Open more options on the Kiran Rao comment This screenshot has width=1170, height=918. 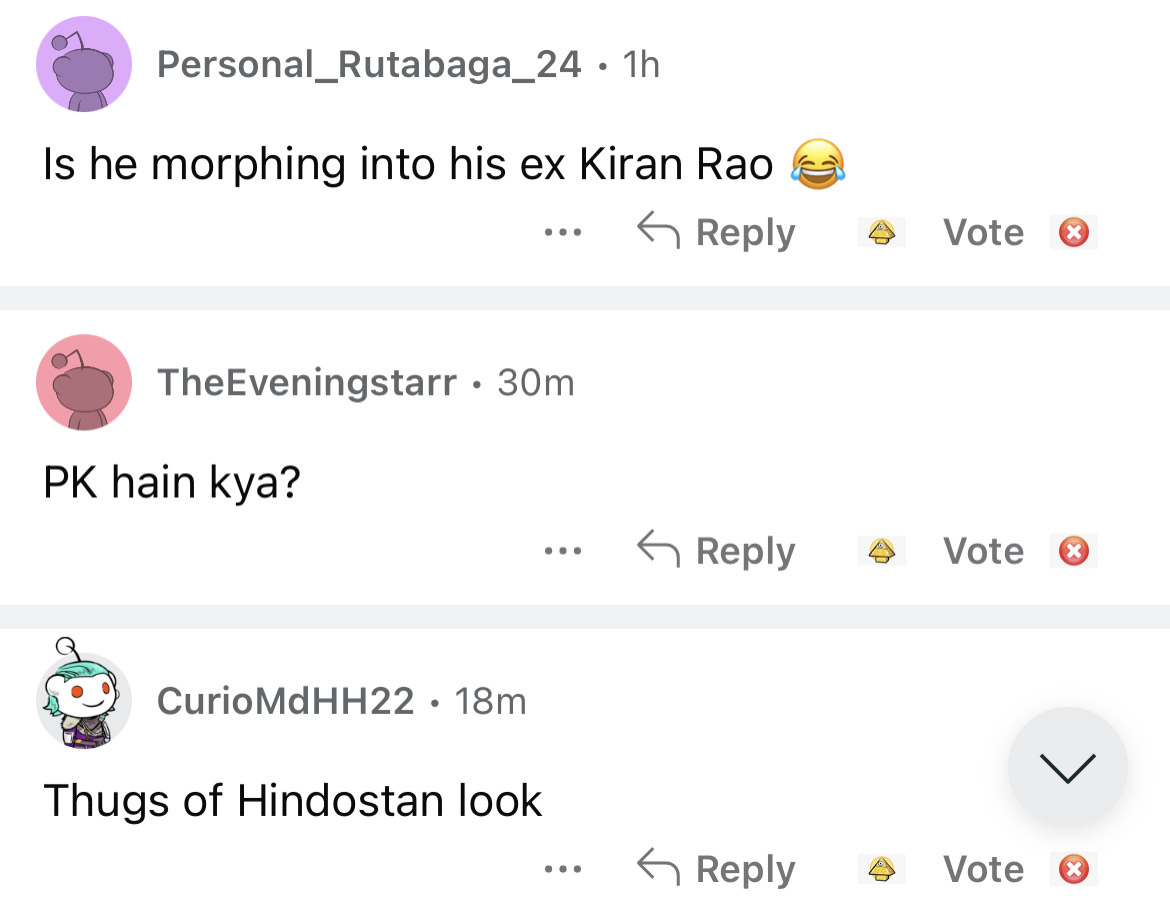pos(563,233)
